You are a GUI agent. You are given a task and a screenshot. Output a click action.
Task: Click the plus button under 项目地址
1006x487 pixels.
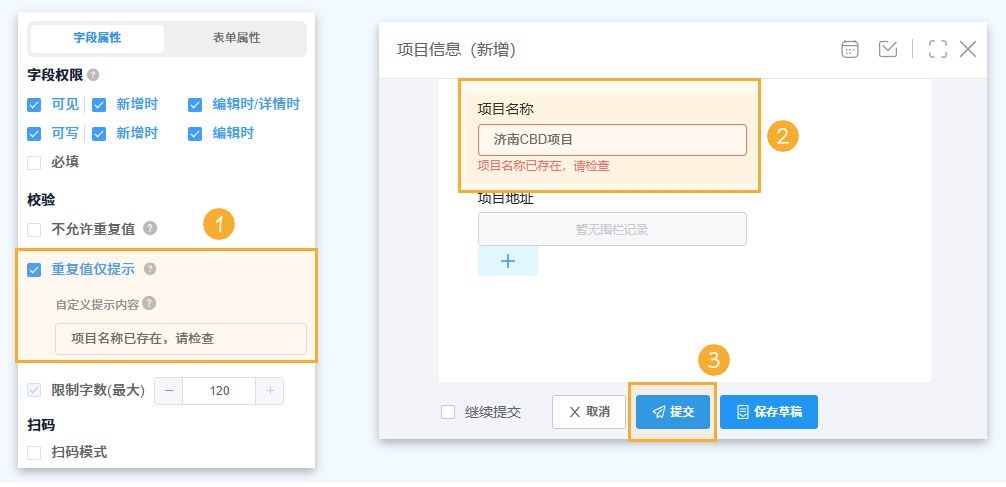[x=507, y=261]
